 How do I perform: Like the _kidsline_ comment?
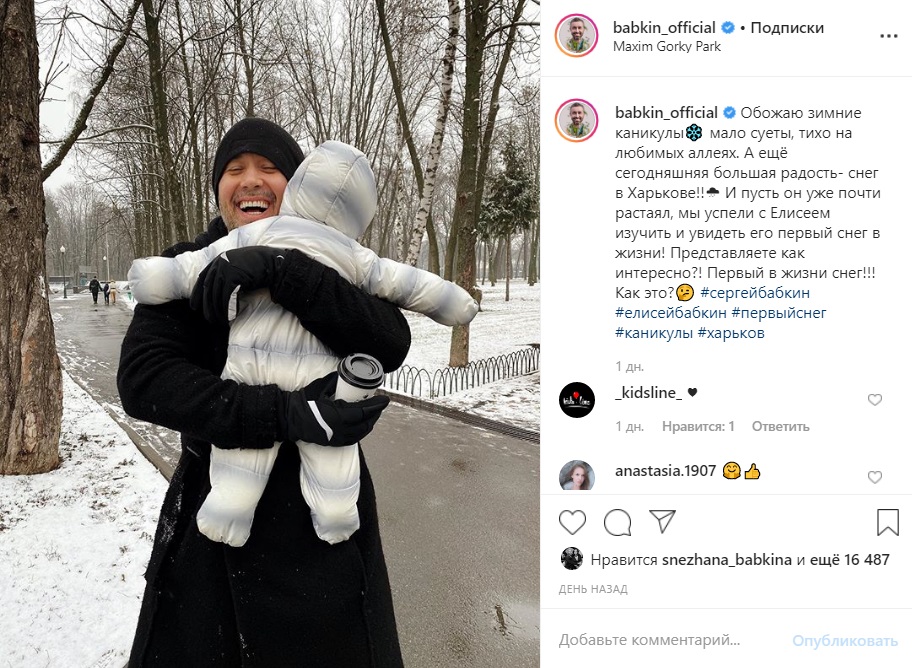click(875, 400)
